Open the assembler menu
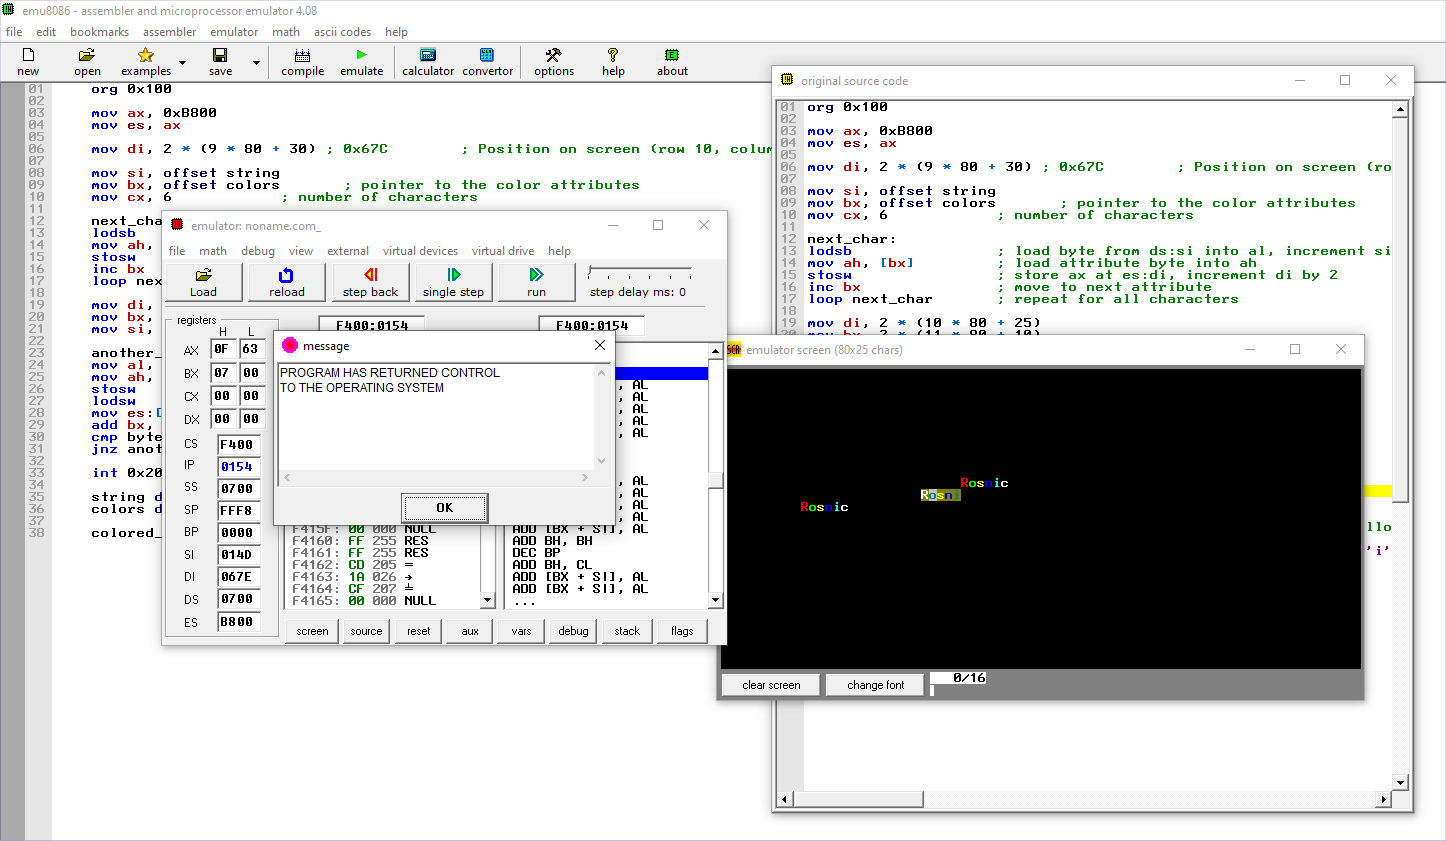 coord(169,32)
